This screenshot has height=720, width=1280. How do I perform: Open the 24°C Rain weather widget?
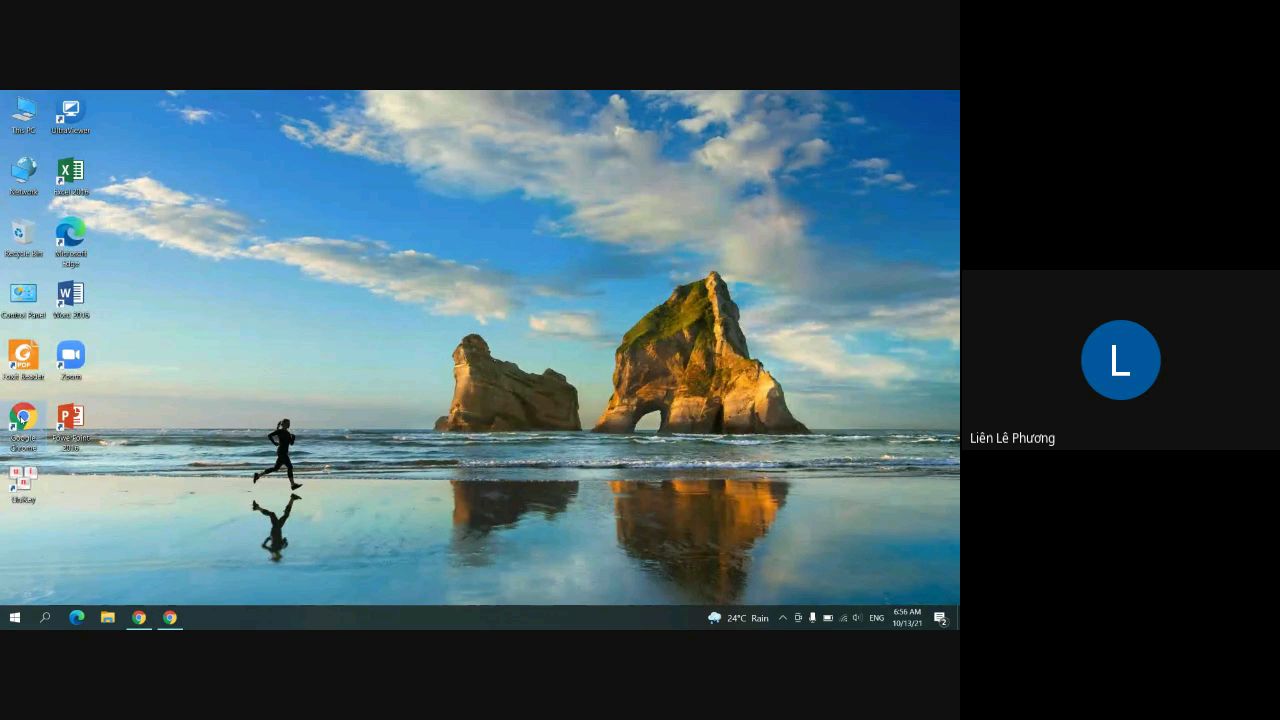click(x=738, y=618)
